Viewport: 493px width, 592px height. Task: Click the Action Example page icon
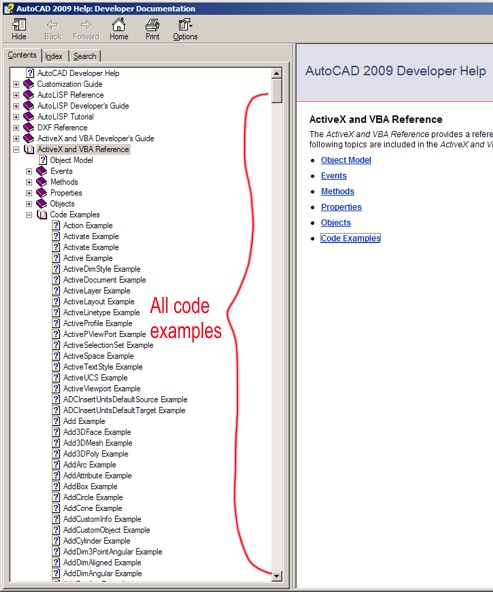[x=56, y=225]
